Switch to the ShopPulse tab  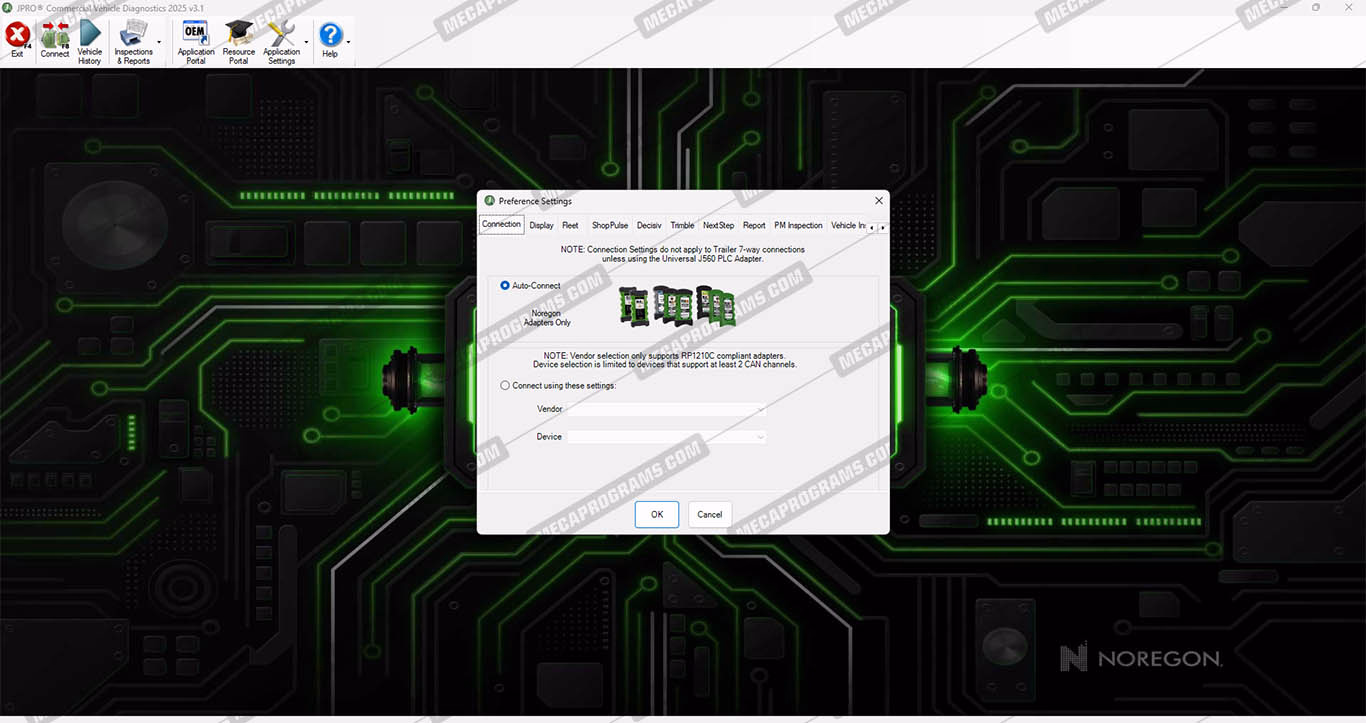point(609,225)
